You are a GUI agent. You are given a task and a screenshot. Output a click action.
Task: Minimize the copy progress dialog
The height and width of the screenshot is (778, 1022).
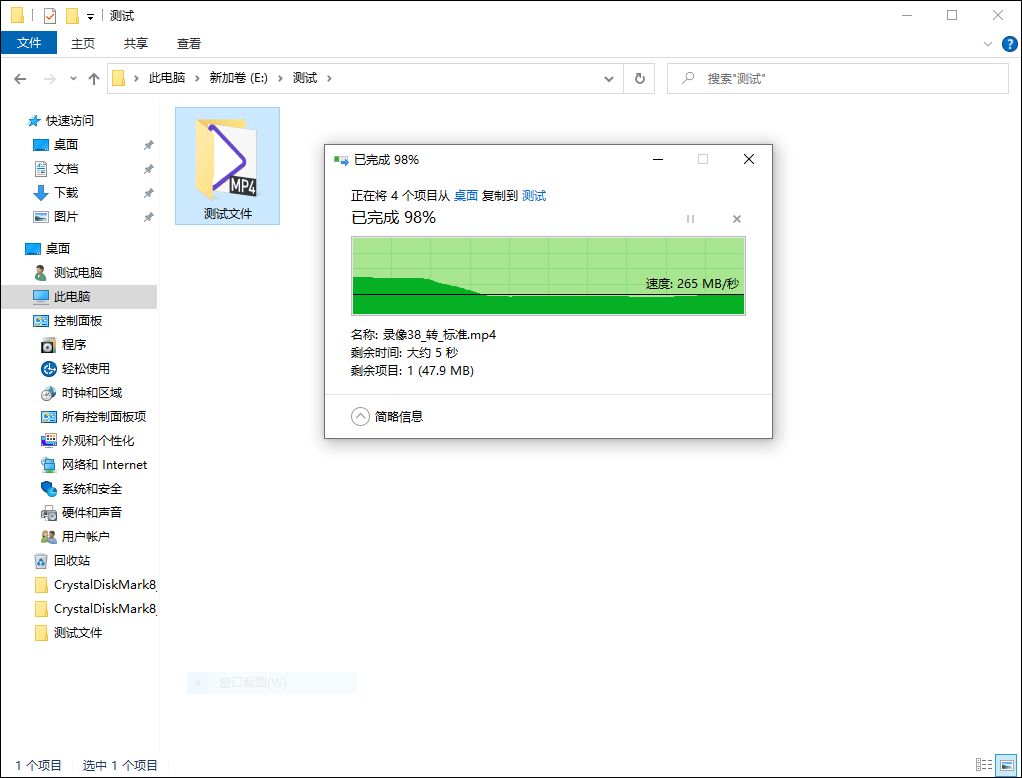click(658, 160)
